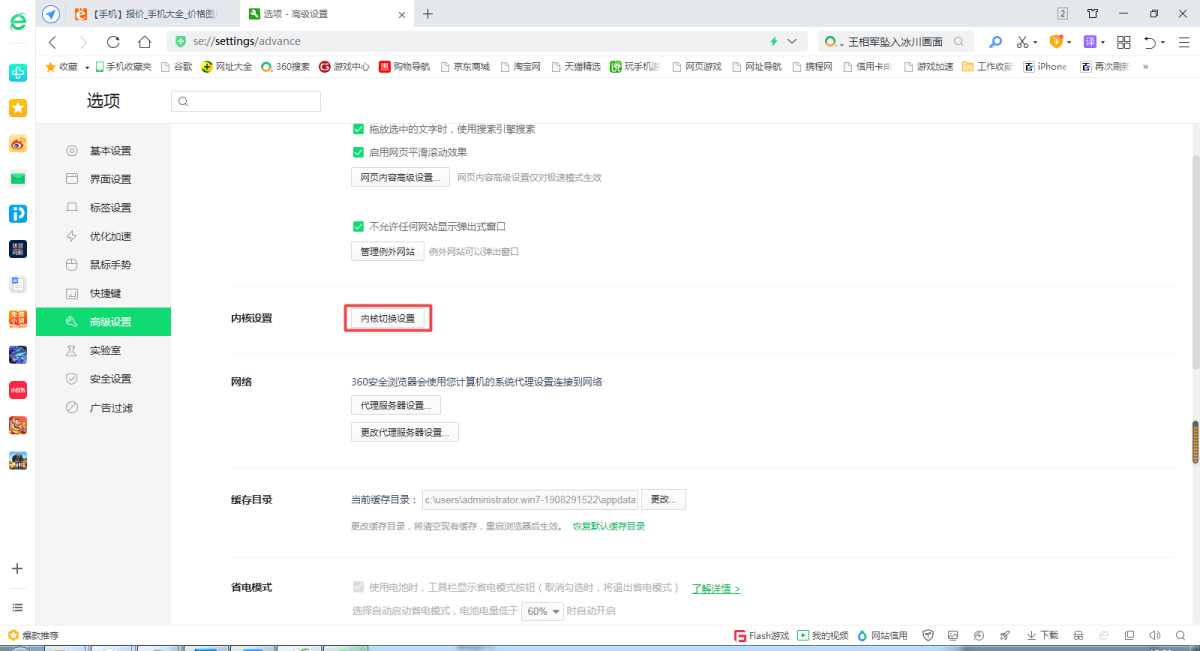Click the yellow star favorites sidebar icon
The width and height of the screenshot is (1200, 651).
point(18,108)
